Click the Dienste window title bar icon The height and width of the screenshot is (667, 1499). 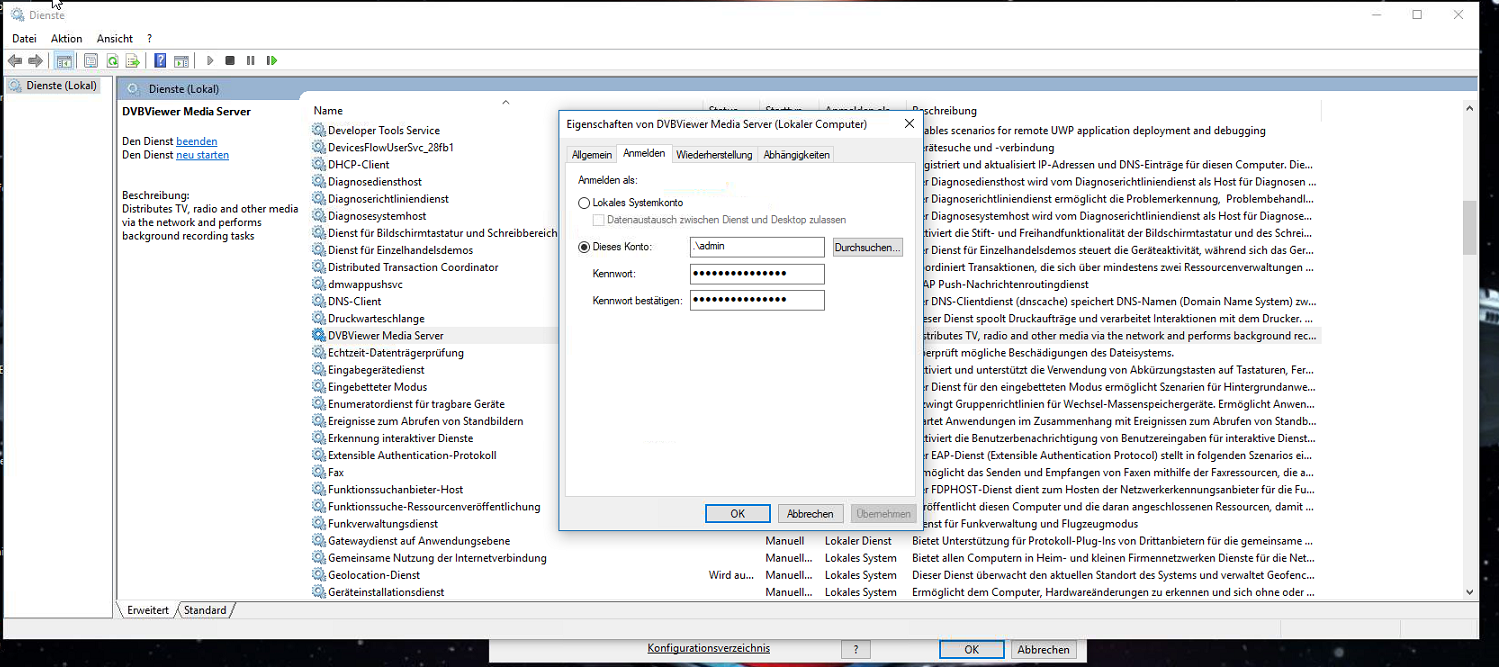(17, 15)
